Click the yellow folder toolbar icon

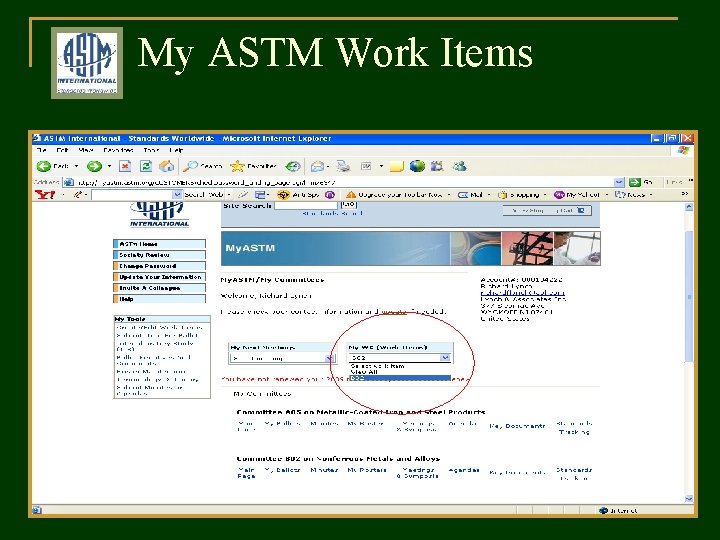click(397, 166)
